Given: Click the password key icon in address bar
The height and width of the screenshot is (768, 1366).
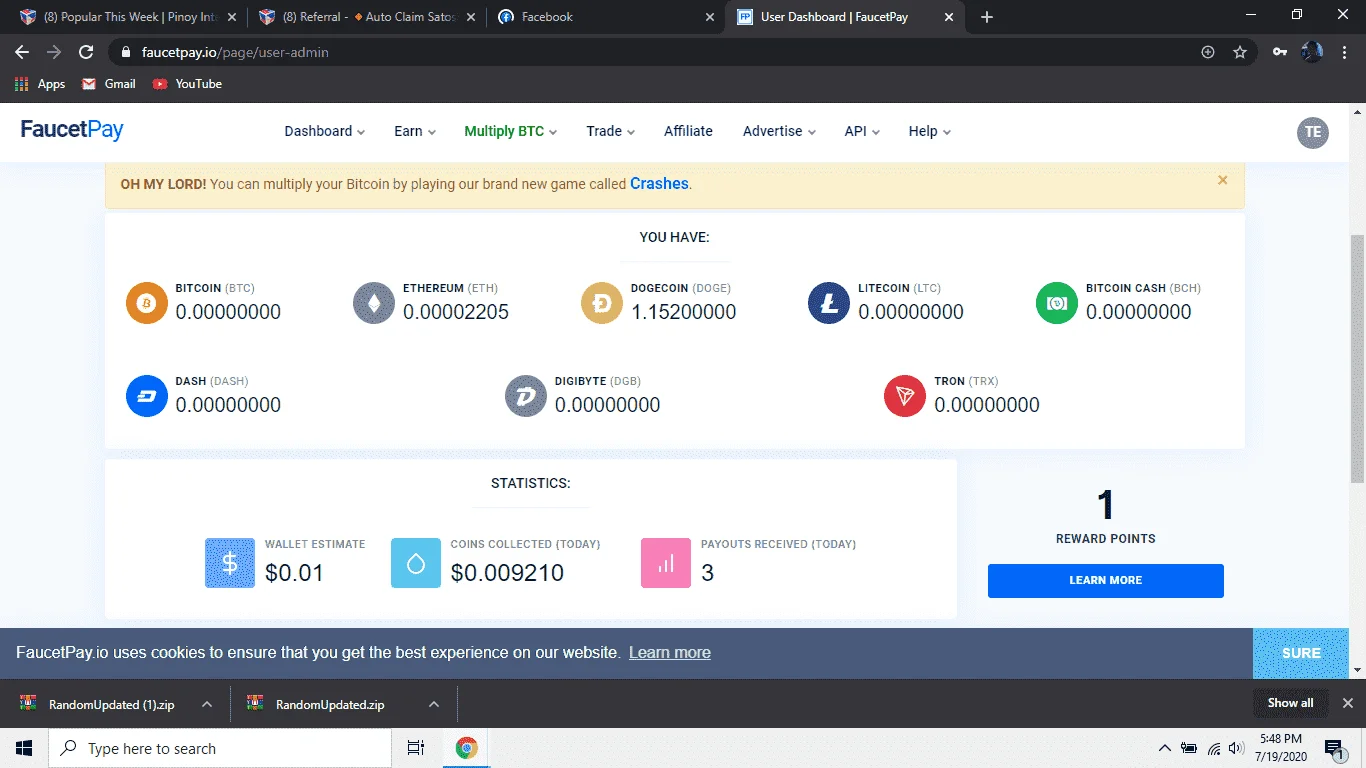Looking at the screenshot, I should point(1280,52).
